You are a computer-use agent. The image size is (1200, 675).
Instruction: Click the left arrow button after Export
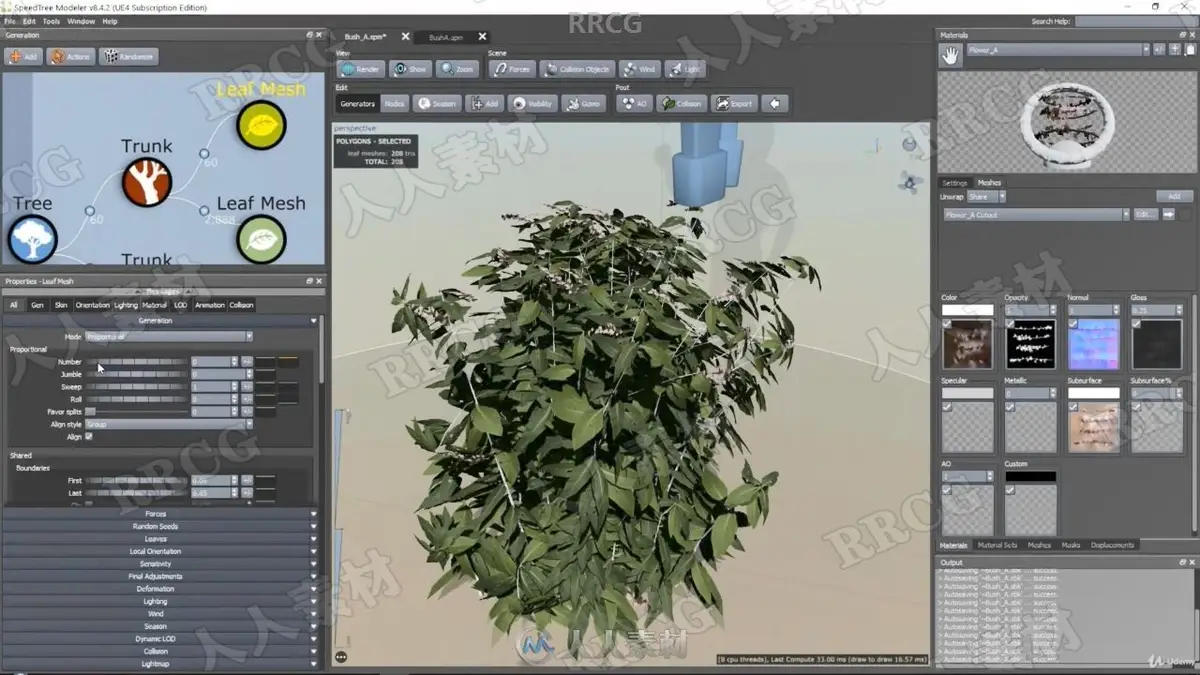774,103
